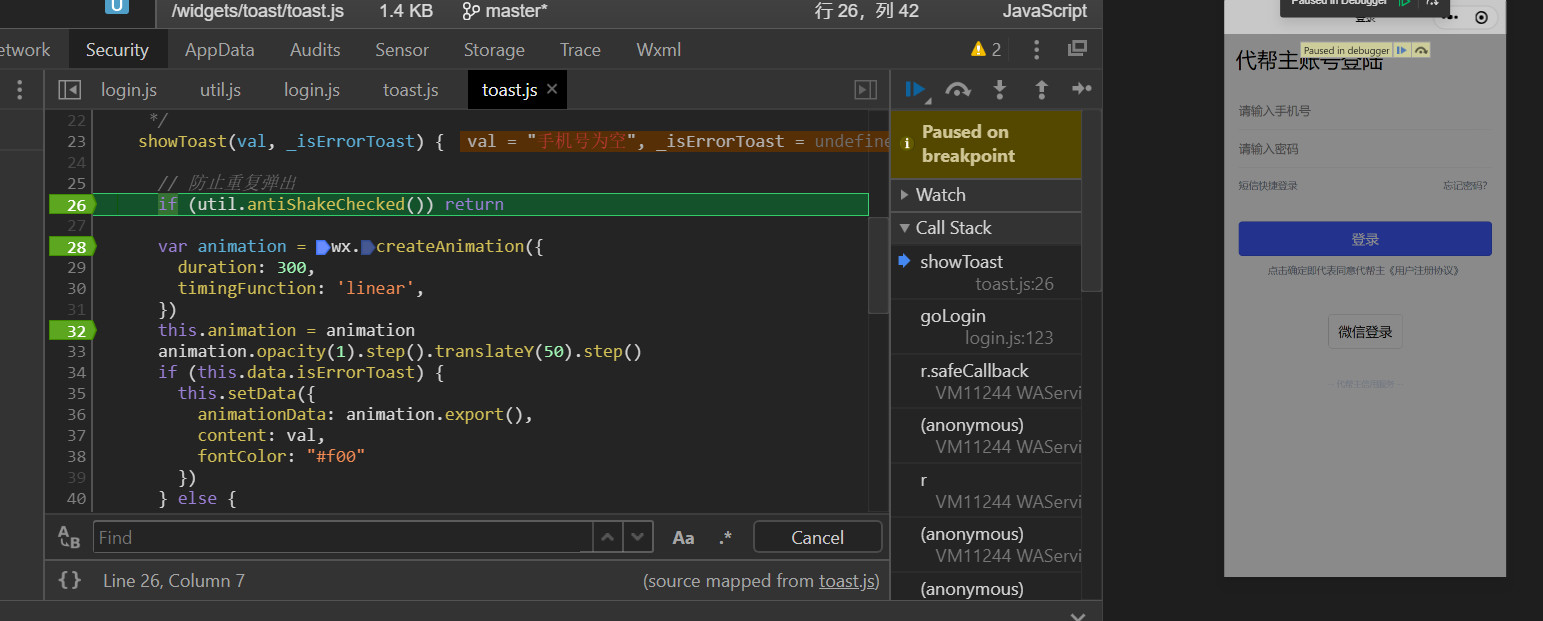Open the util.js file tab

click(220, 90)
